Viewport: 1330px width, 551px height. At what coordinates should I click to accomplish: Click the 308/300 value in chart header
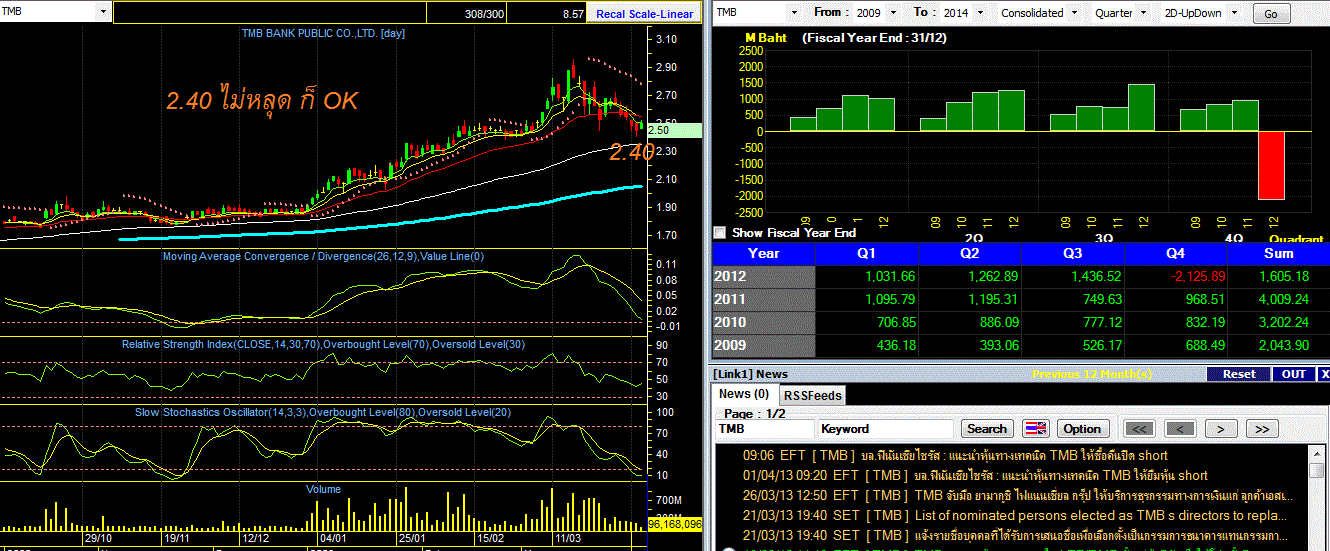485,14
